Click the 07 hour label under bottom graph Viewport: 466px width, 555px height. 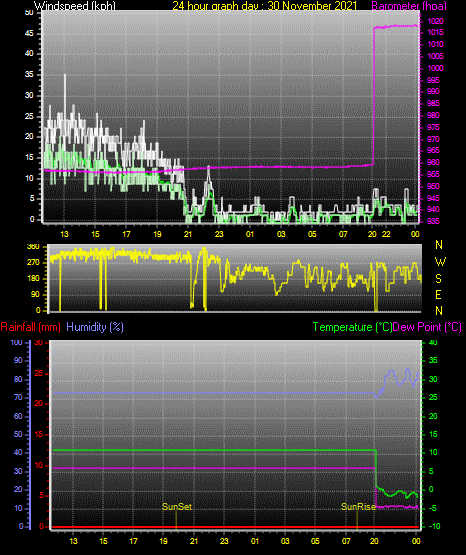tap(346, 541)
